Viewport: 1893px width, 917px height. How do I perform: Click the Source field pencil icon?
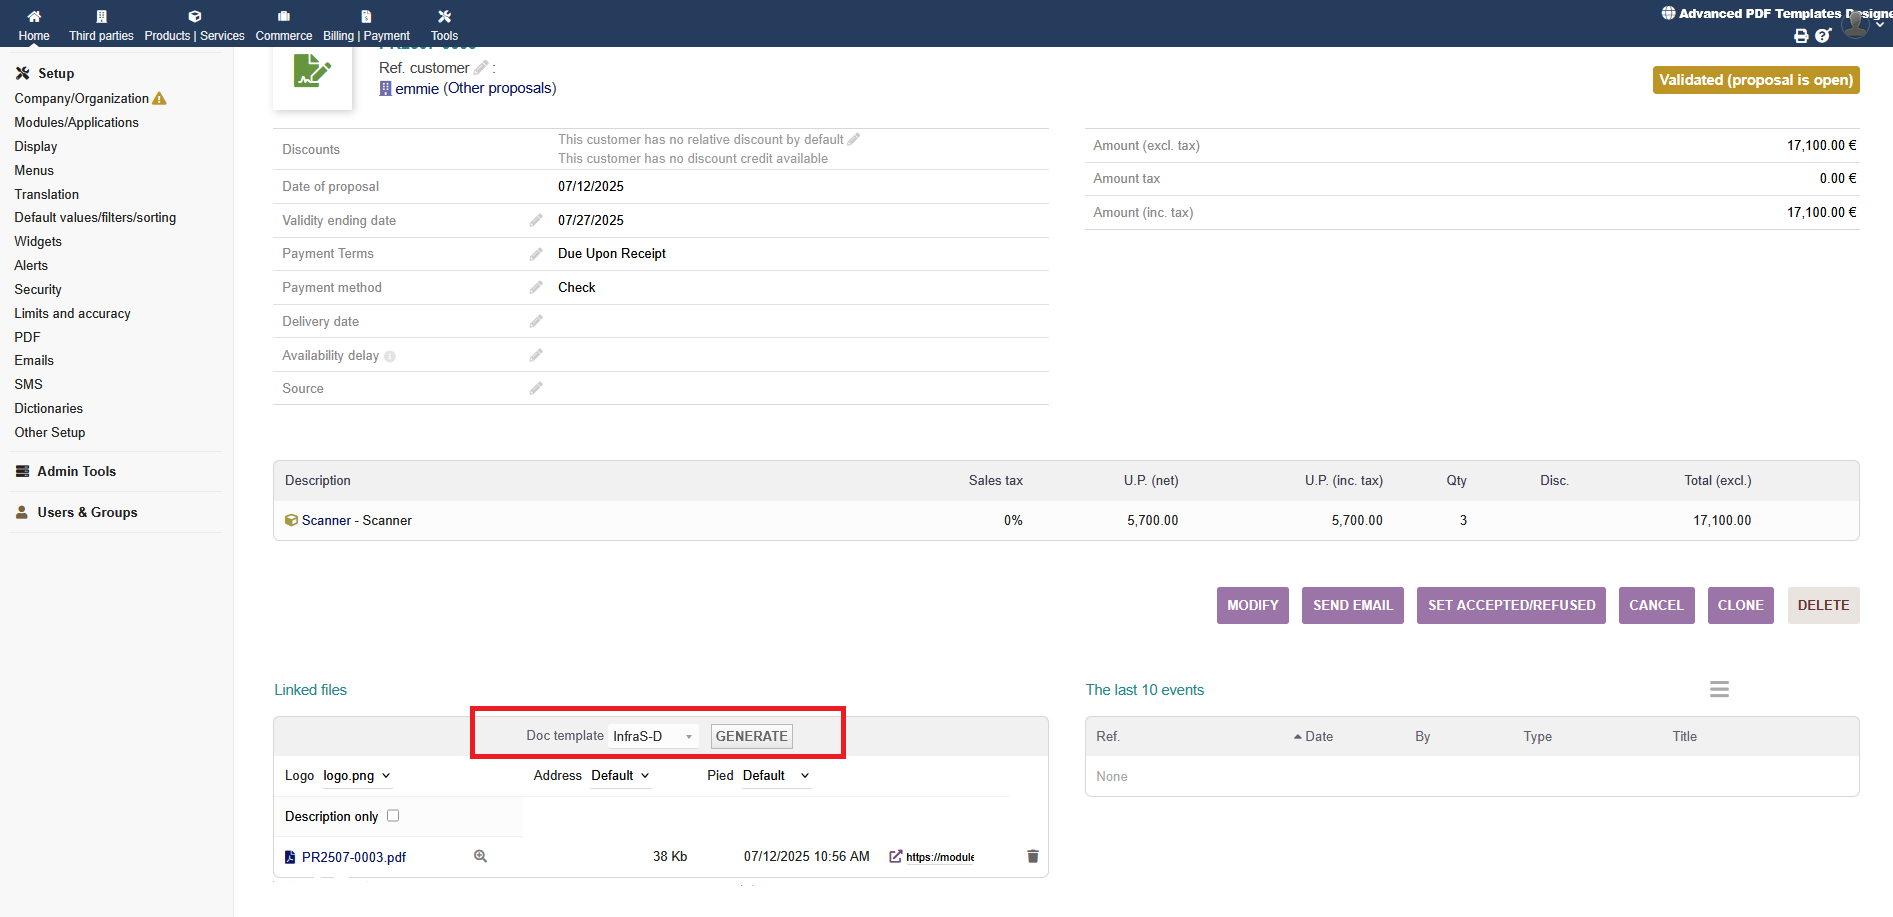click(x=536, y=388)
